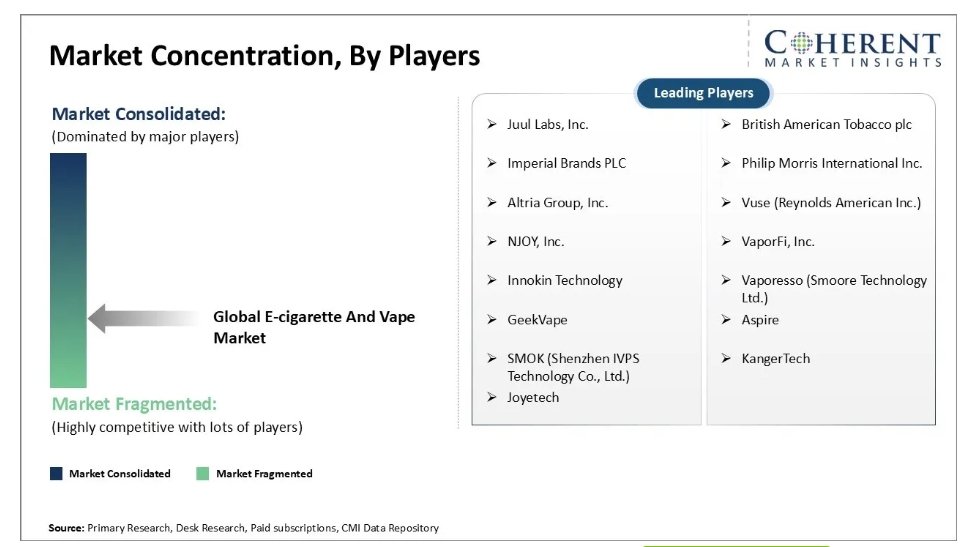This screenshot has height=547, width=970.
Task: Click the green Market Fragmented legend square
Action: pyautogui.click(x=202, y=474)
